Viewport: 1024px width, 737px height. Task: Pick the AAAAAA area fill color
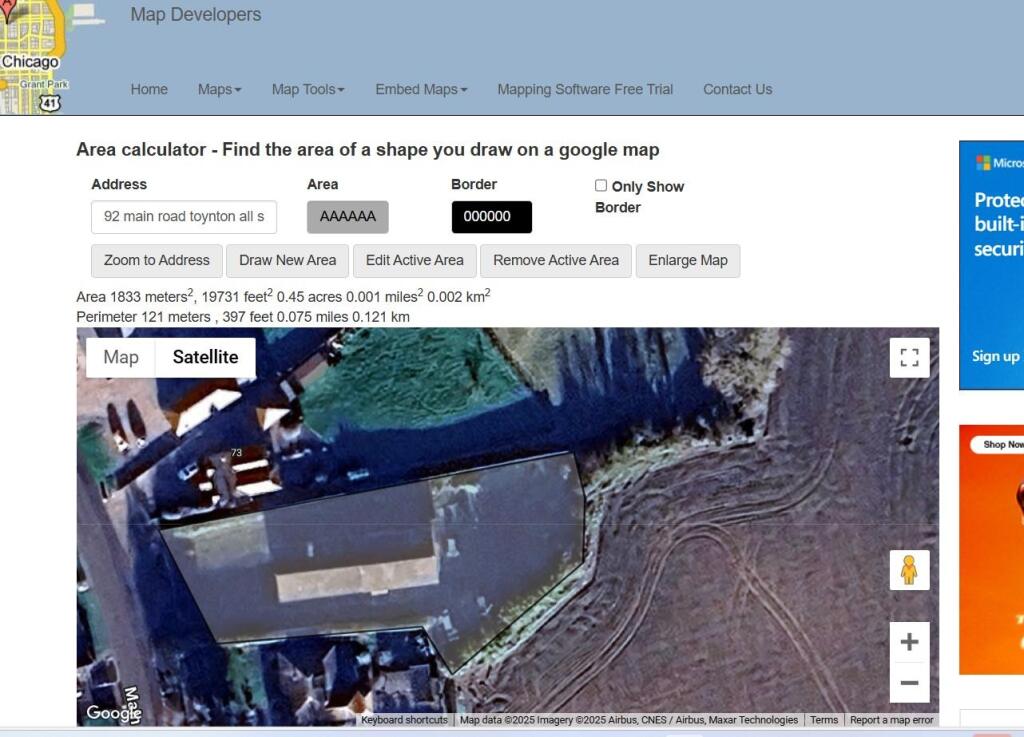[347, 217]
